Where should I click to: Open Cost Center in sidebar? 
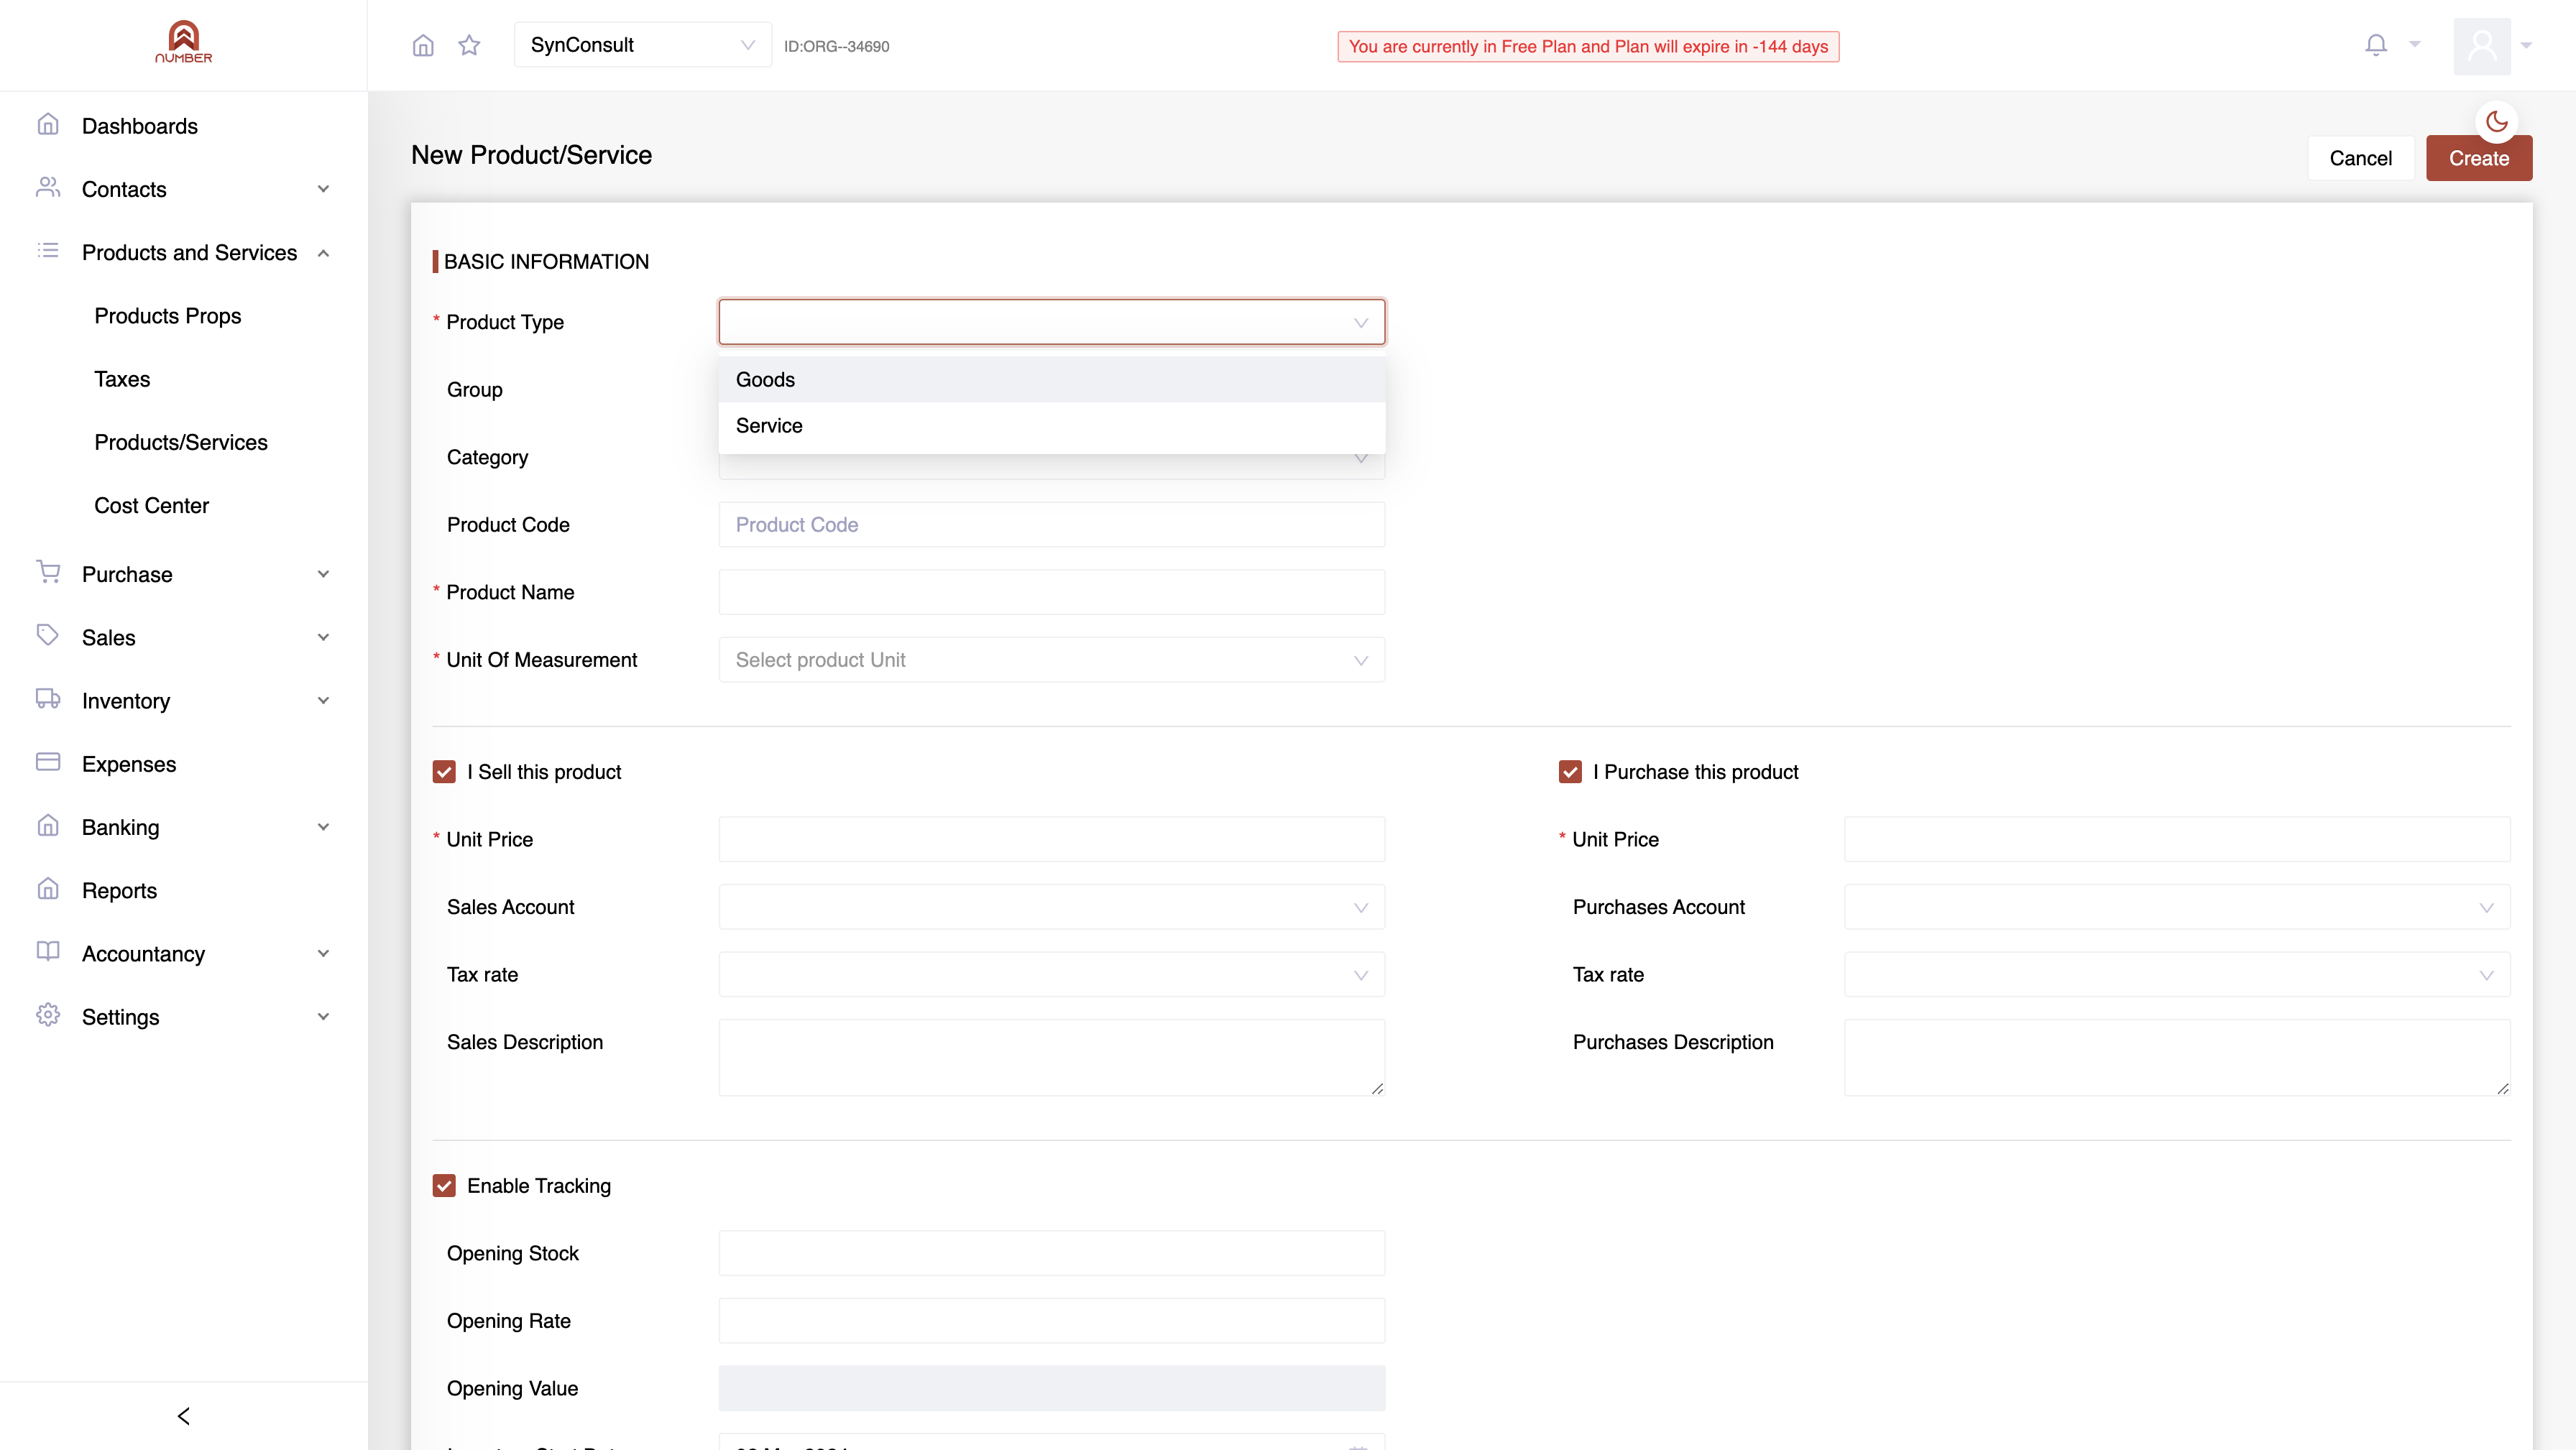(x=152, y=506)
